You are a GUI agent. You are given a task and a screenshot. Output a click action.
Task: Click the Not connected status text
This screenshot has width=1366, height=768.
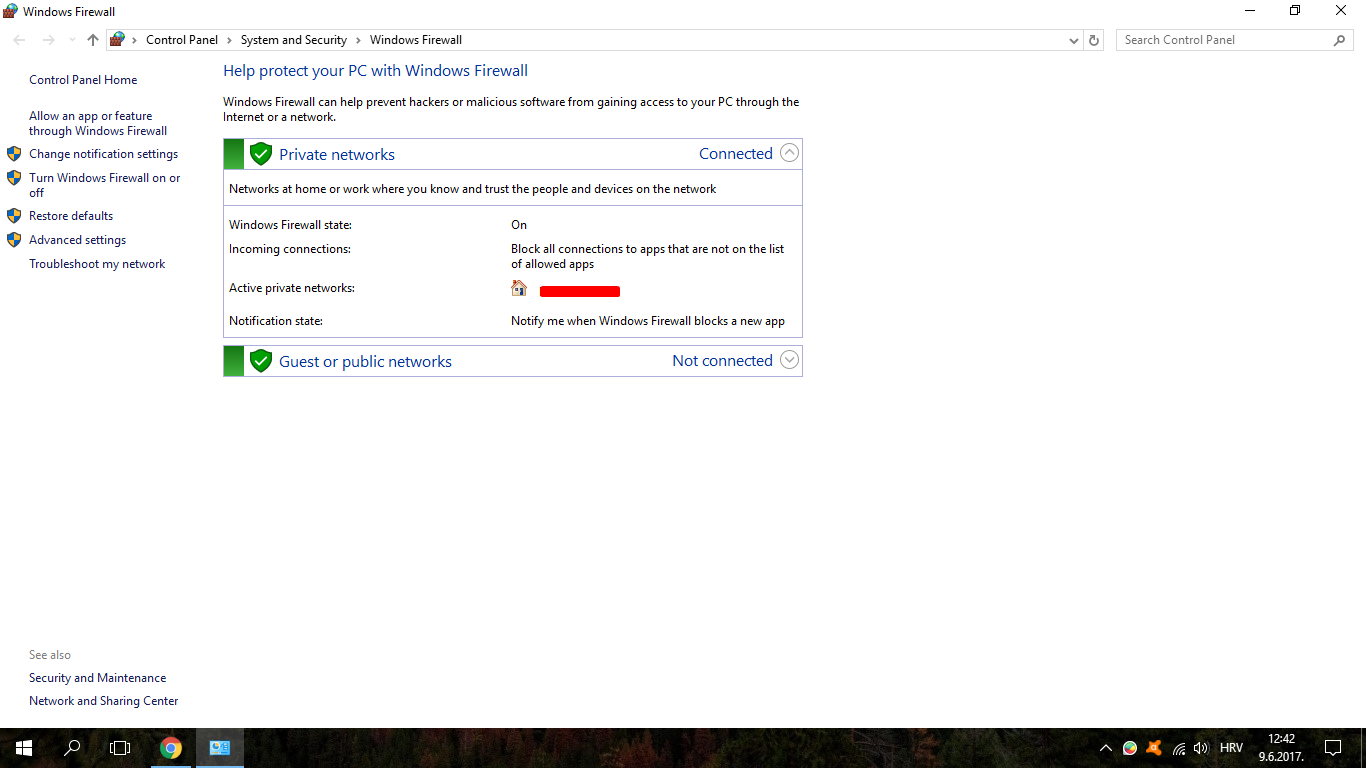(x=722, y=361)
